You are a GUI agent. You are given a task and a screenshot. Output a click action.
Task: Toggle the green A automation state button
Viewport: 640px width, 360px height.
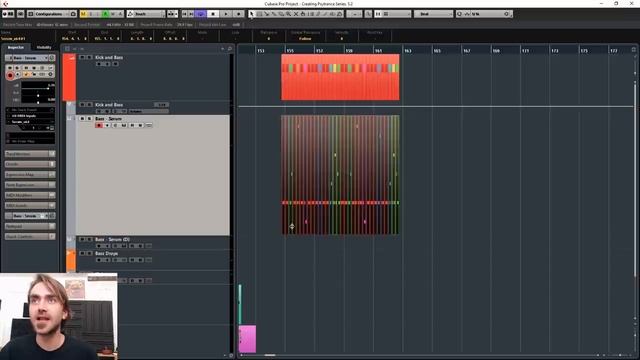[105, 14]
